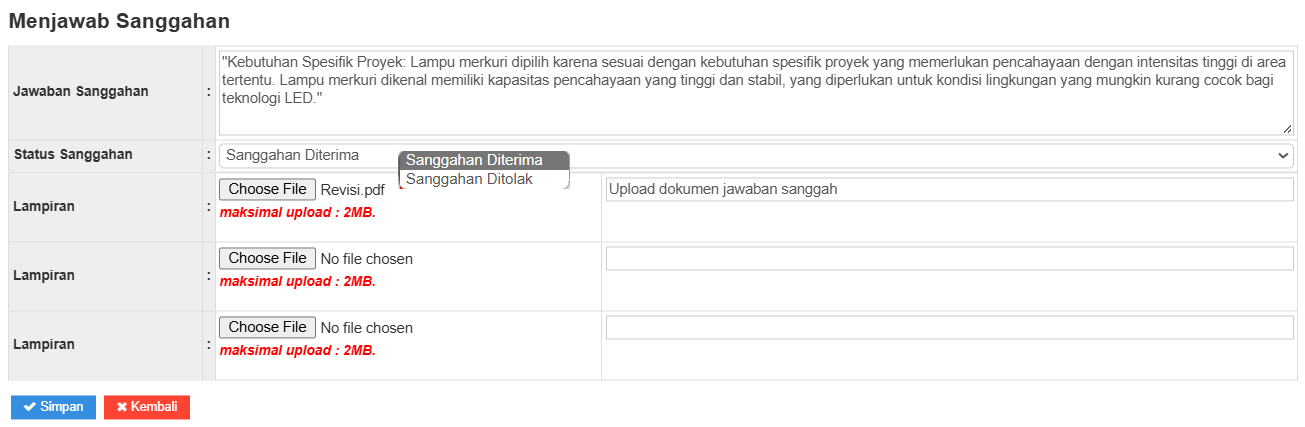Screen dimensions: 1305x427
Task: Click Choose File in second Lampiran row
Action: click(x=267, y=258)
